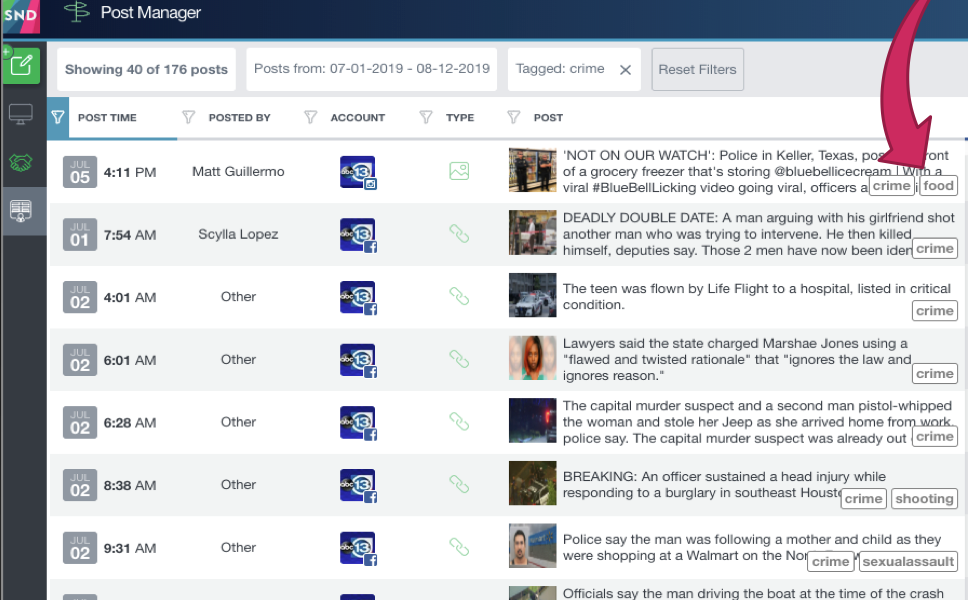Open thumbnail of Deadly Double Date post
968x600 pixels.
tap(532, 233)
